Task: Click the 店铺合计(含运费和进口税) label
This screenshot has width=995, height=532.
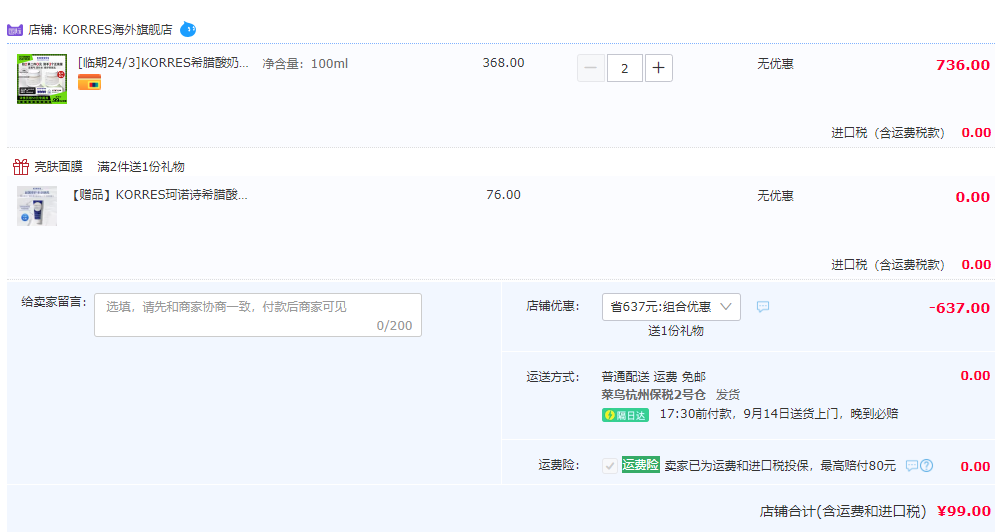Action: 843,512
